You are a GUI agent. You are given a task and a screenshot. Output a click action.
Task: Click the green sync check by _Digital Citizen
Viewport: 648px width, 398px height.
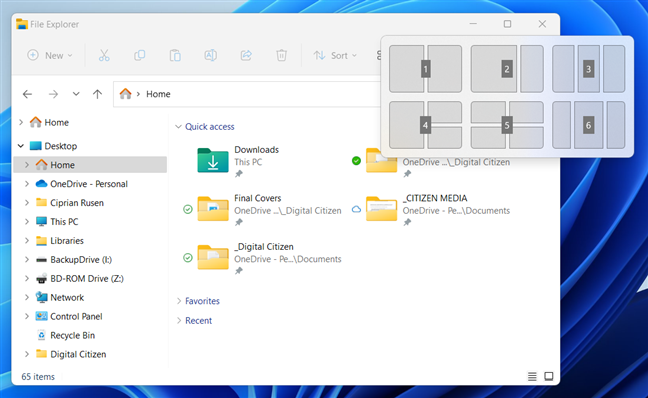pos(188,258)
